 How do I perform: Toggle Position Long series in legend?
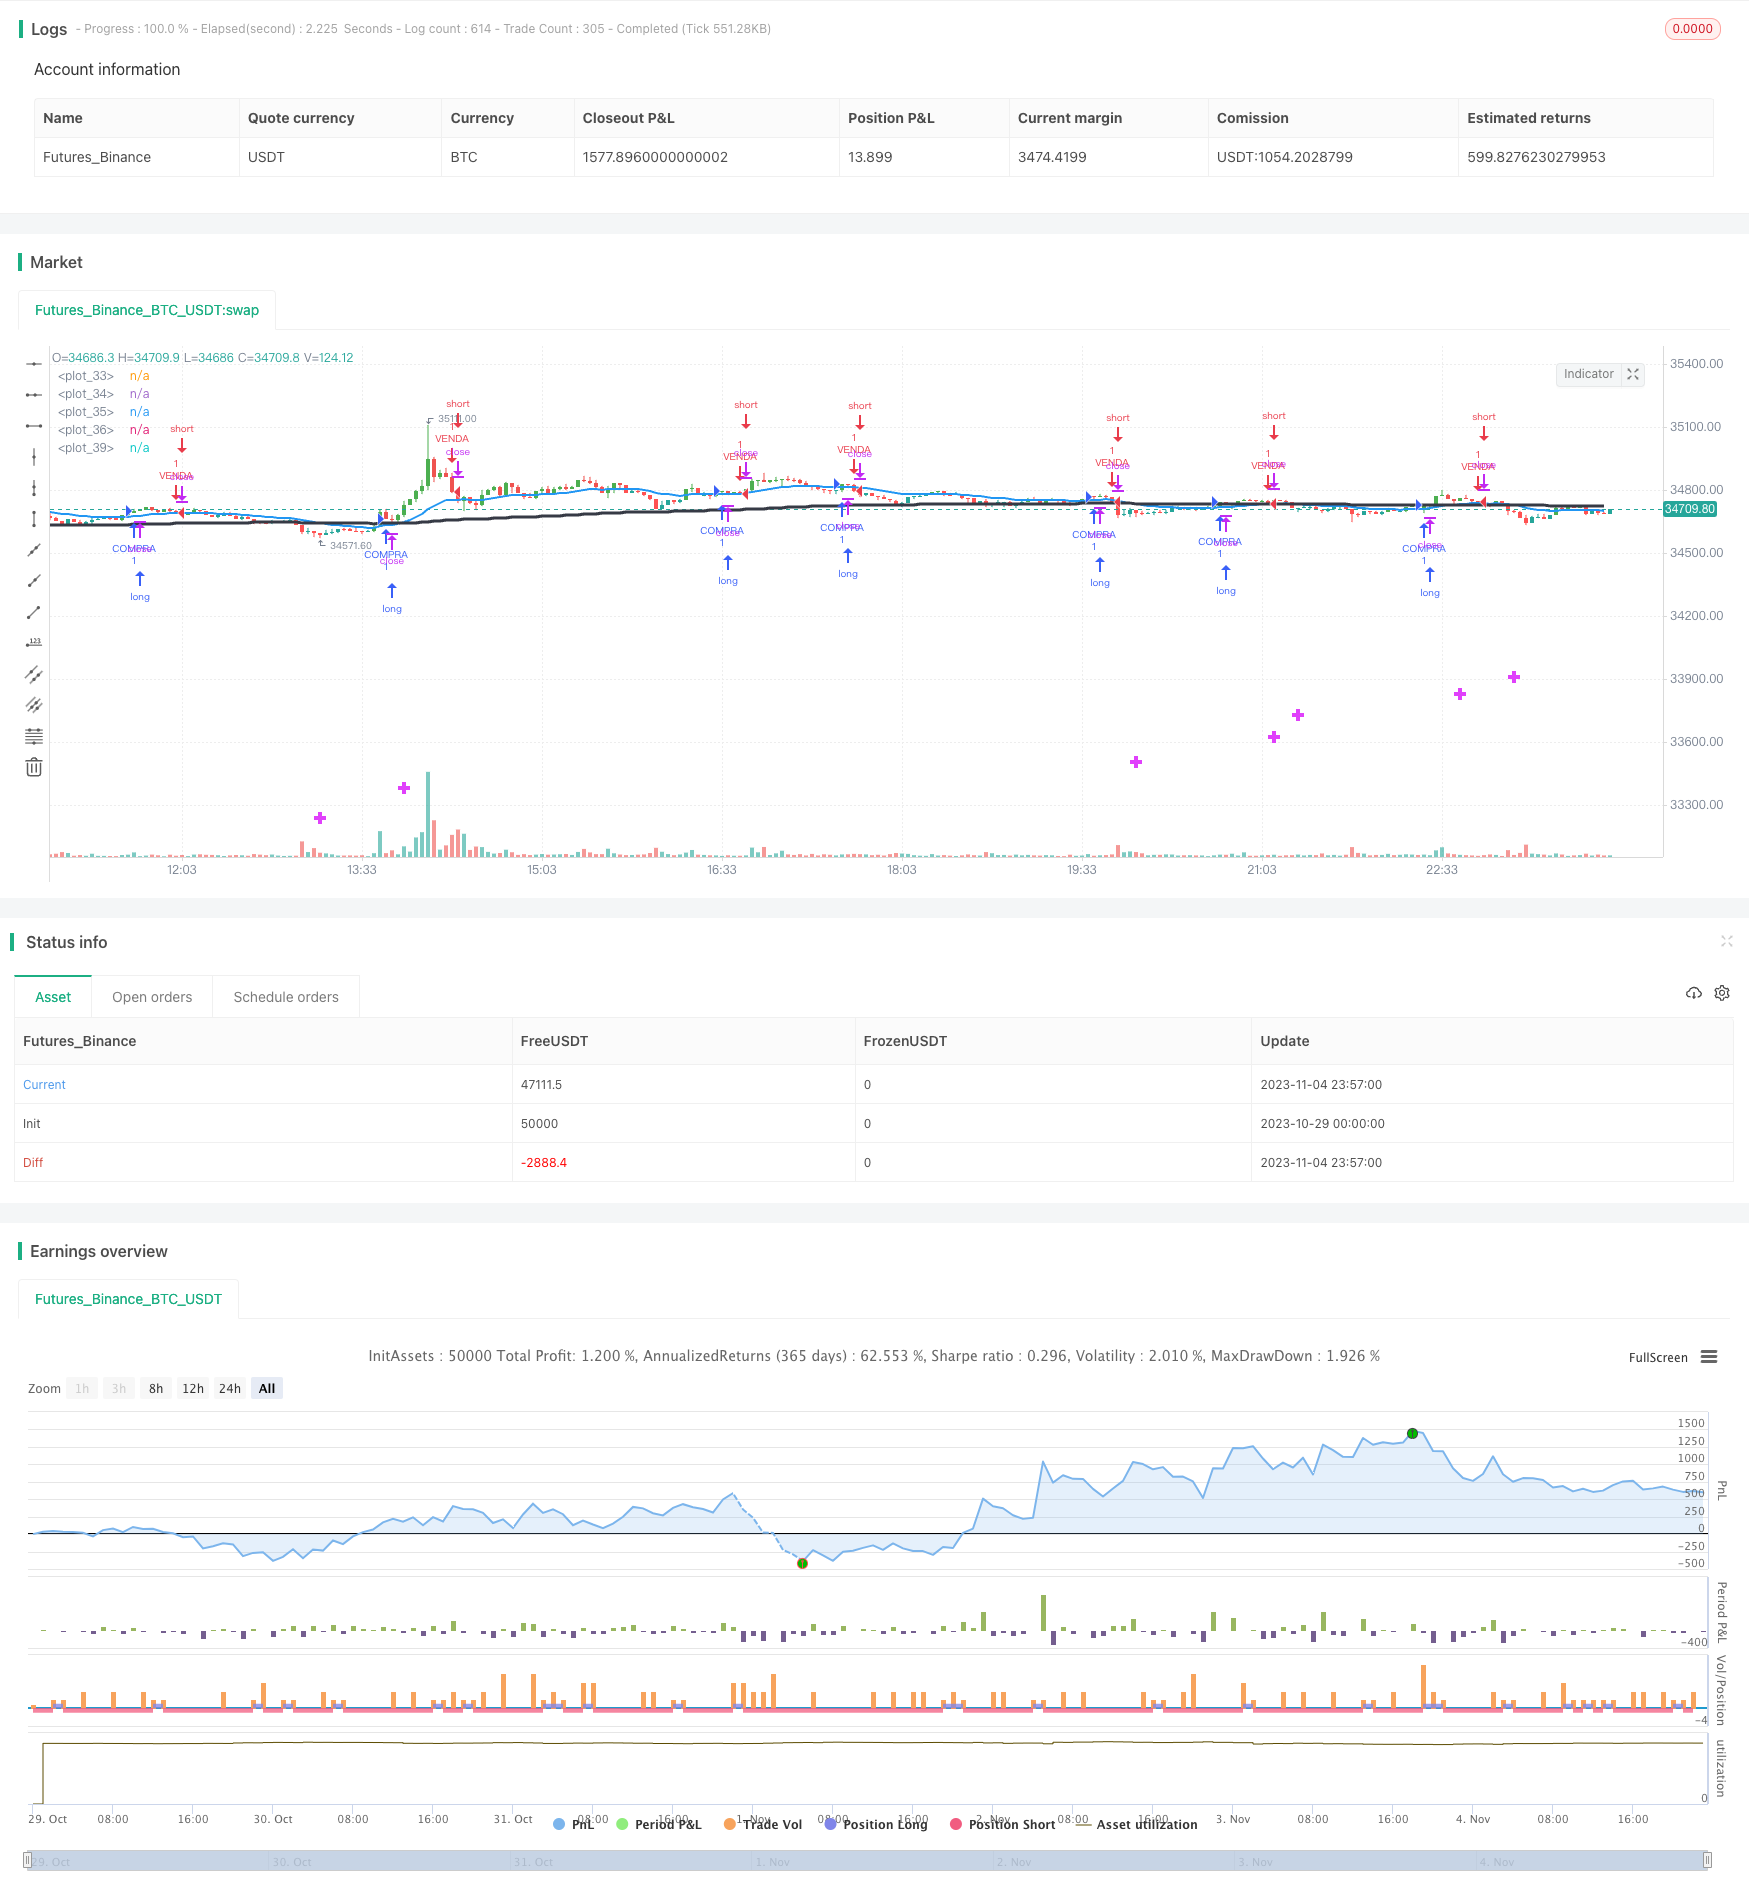point(876,1824)
